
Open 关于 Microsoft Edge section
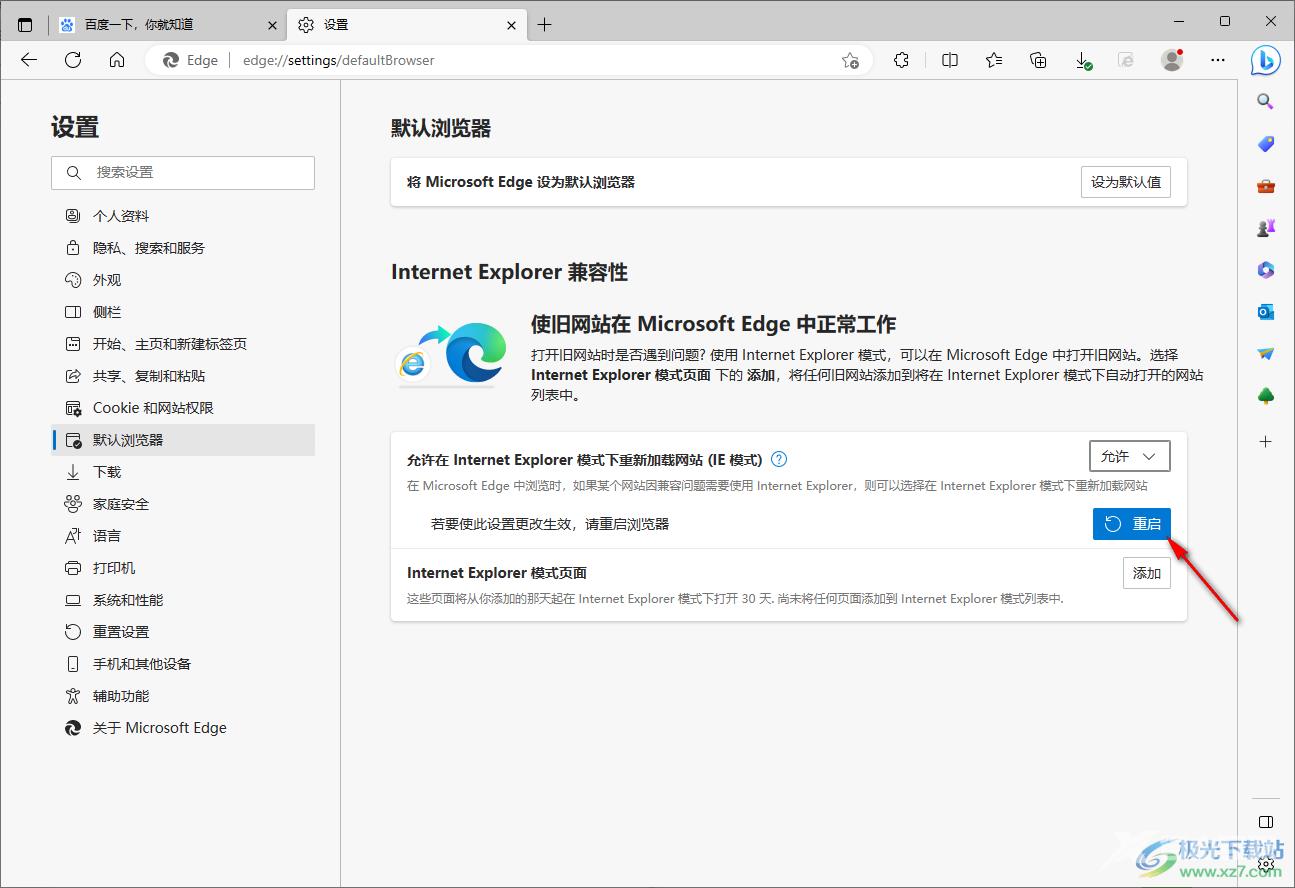pyautogui.click(x=184, y=728)
